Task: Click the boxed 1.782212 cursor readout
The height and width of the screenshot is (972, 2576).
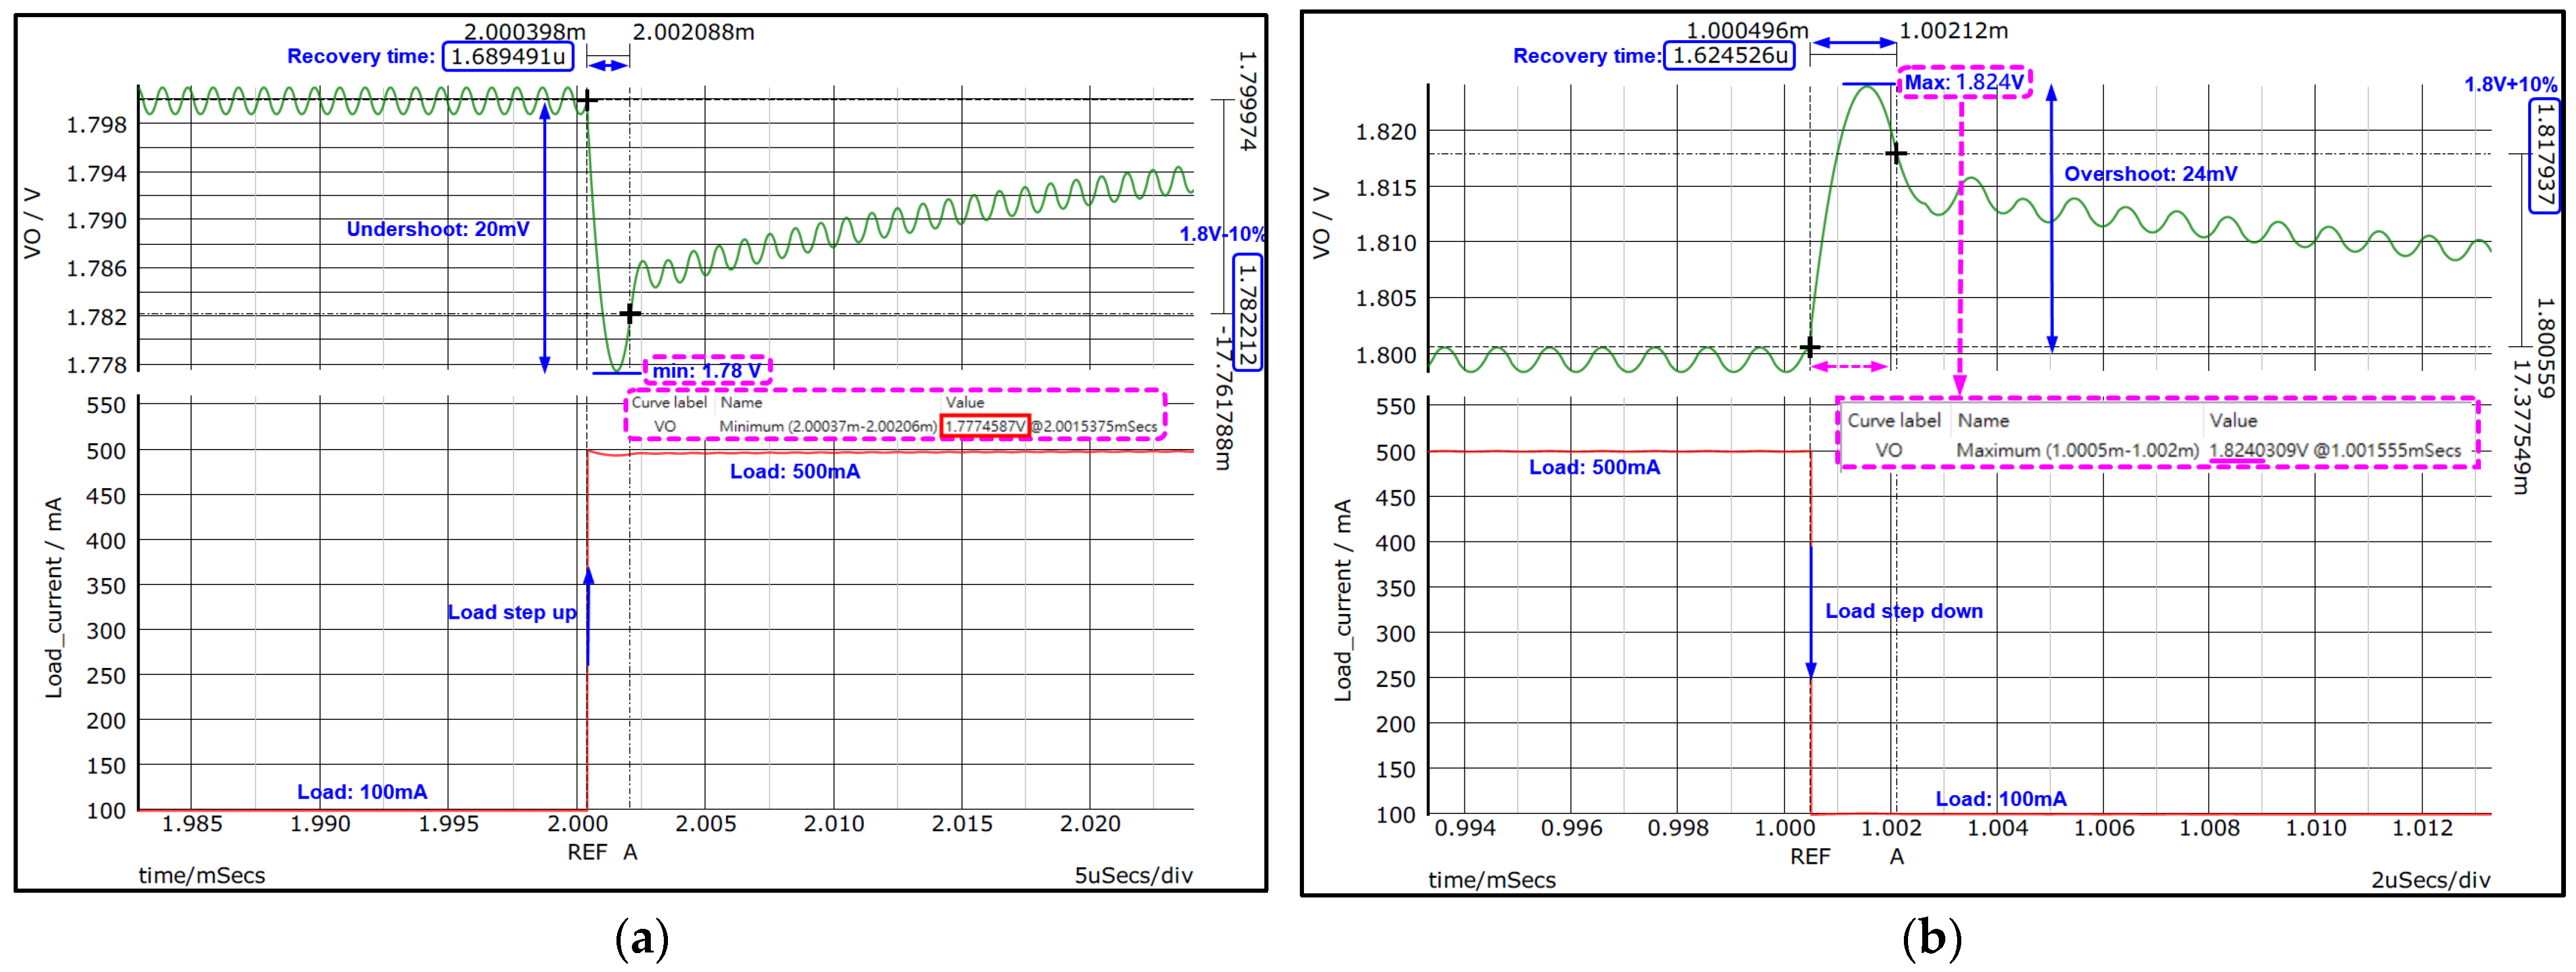Action: [1248, 312]
